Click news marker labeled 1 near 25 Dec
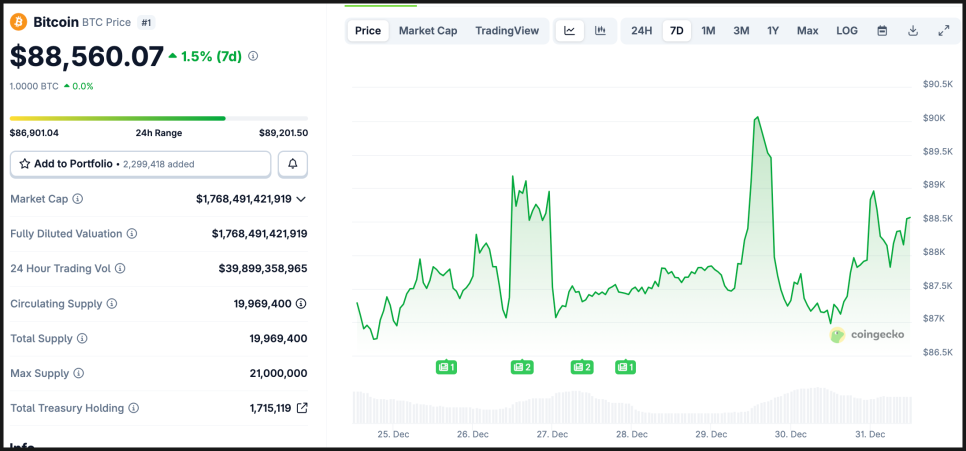This screenshot has height=451, width=966. tap(446, 367)
